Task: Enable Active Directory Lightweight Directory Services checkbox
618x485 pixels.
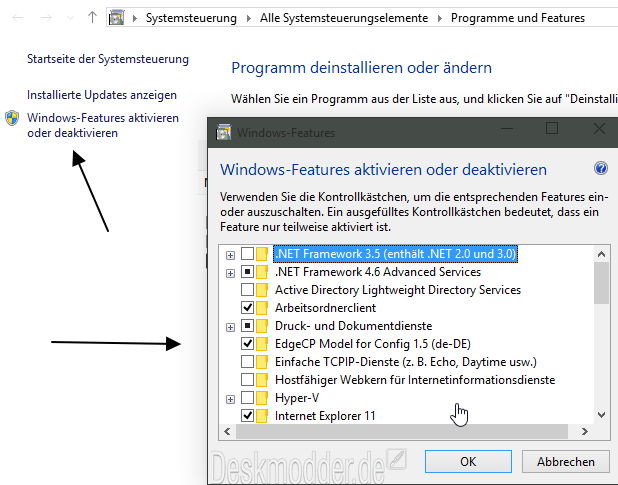Action: (x=248, y=290)
